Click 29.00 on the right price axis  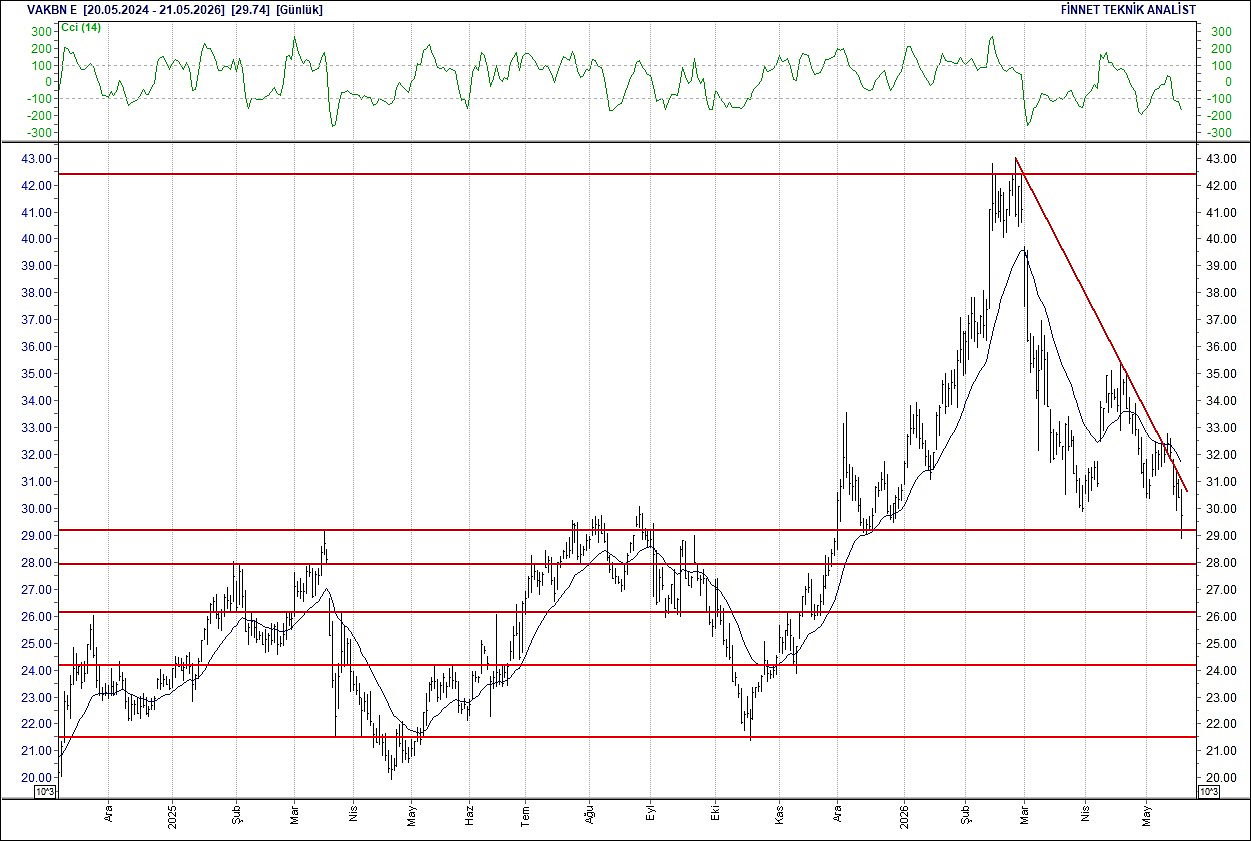tap(1219, 536)
